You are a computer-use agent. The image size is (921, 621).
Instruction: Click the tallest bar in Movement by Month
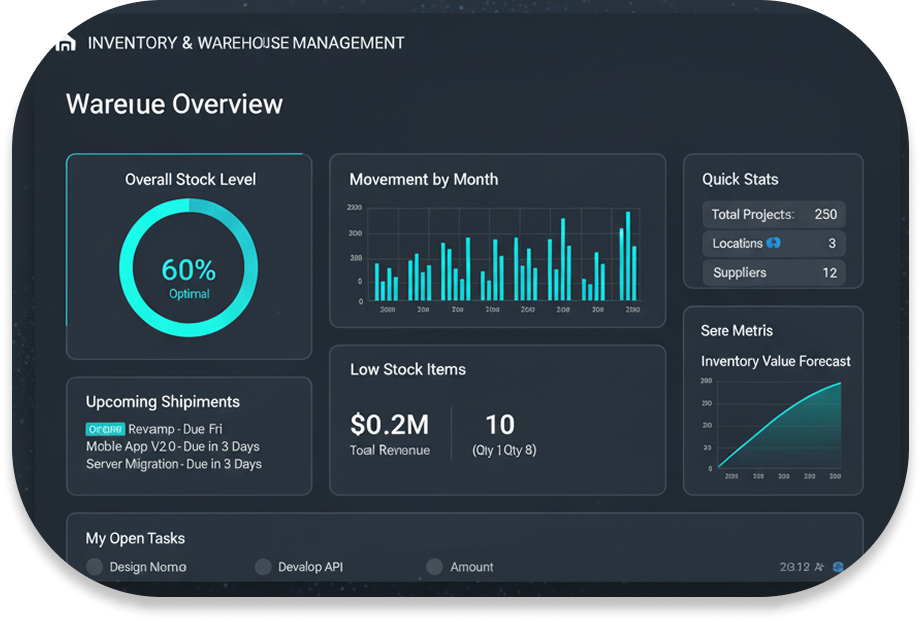point(628,255)
